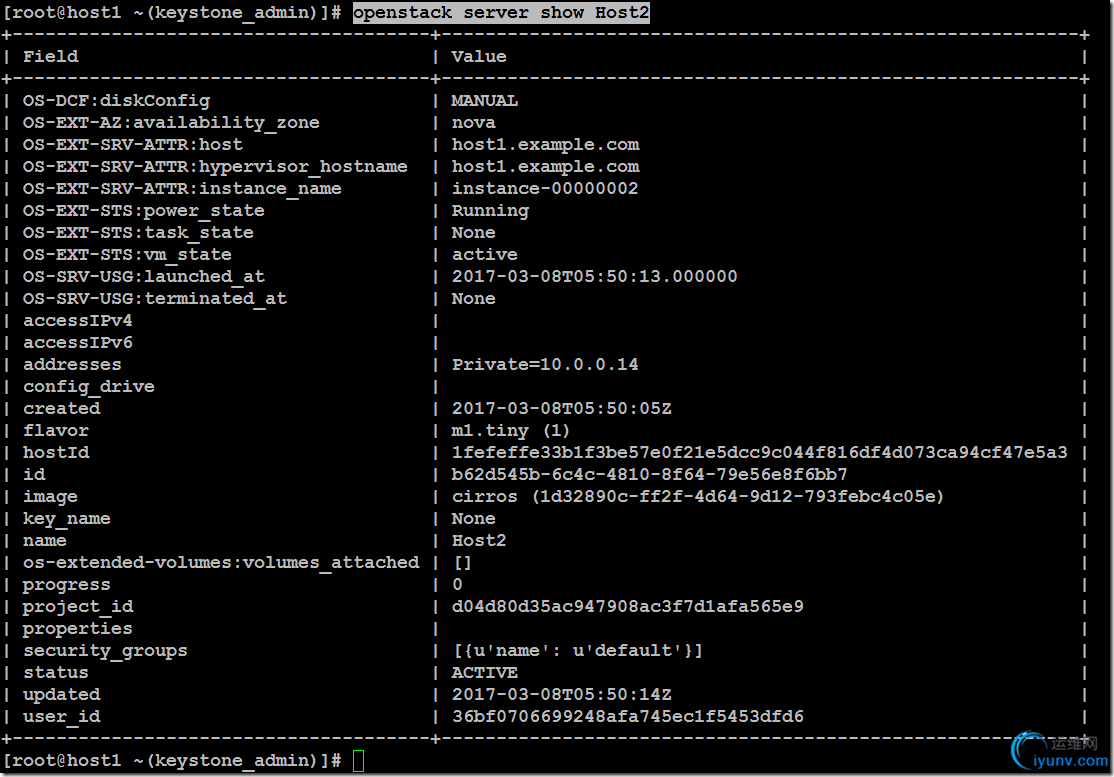
Task: Click the 'OS-DCF:diskConfig' field name
Action: click(x=117, y=101)
